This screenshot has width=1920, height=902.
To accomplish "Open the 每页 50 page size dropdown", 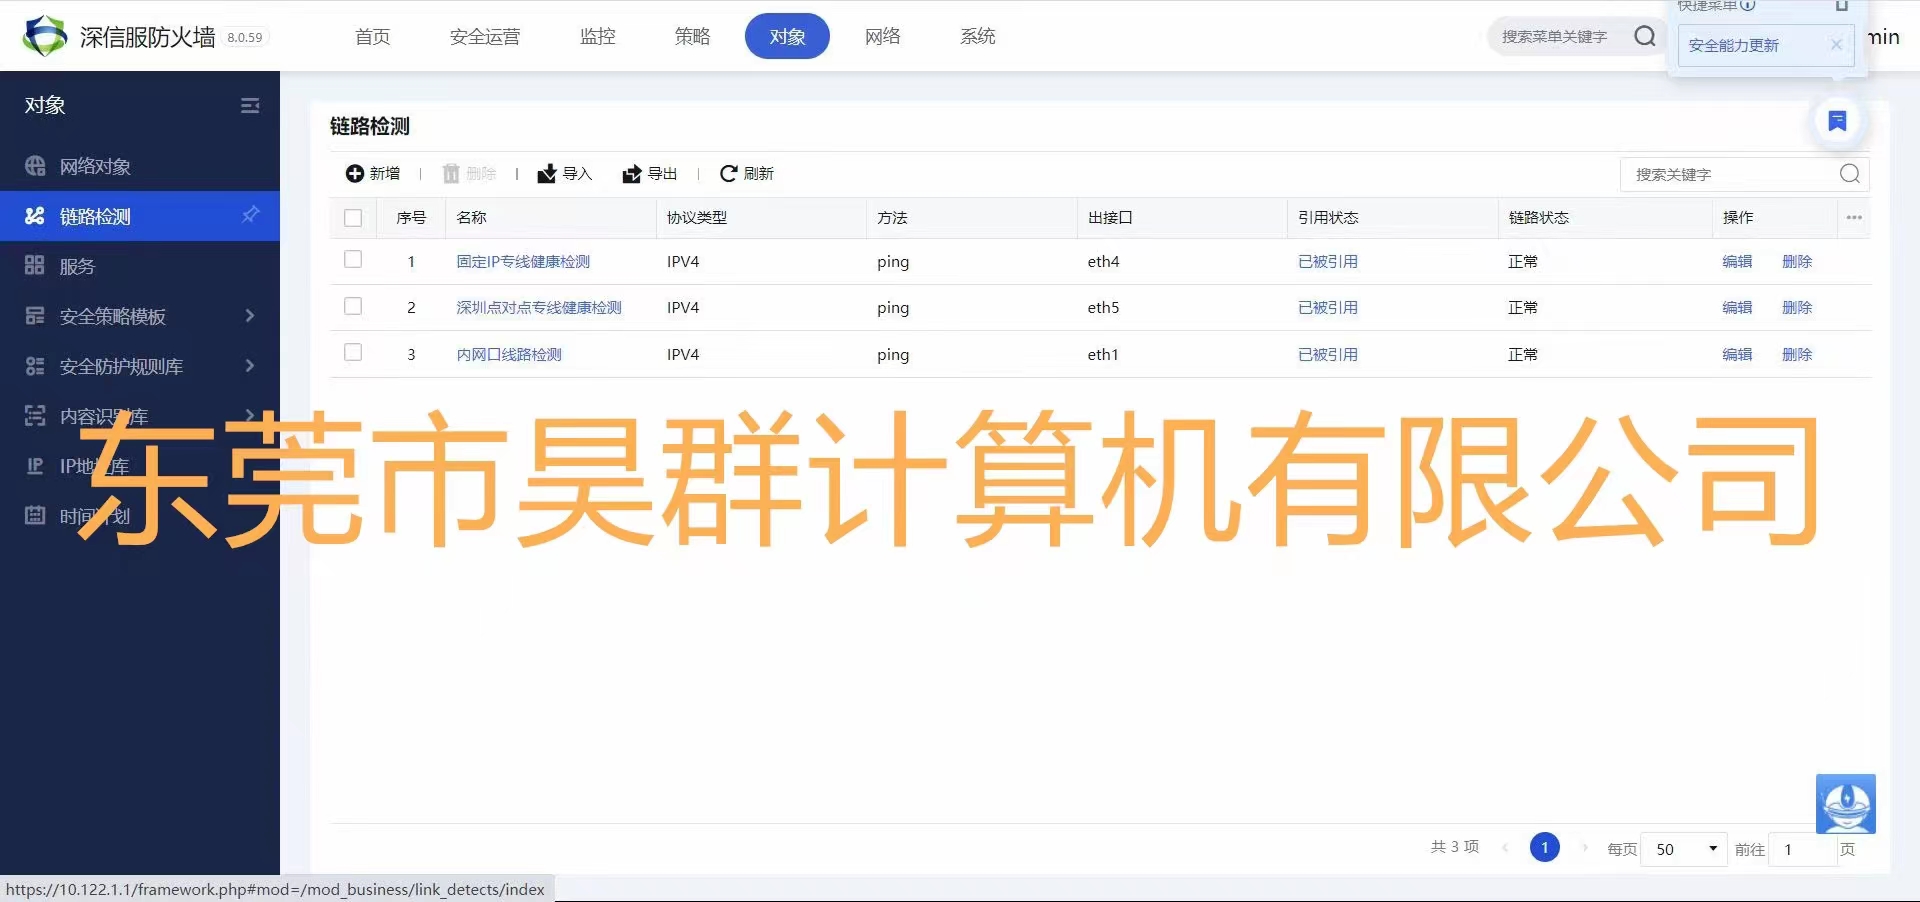I will [1685, 849].
